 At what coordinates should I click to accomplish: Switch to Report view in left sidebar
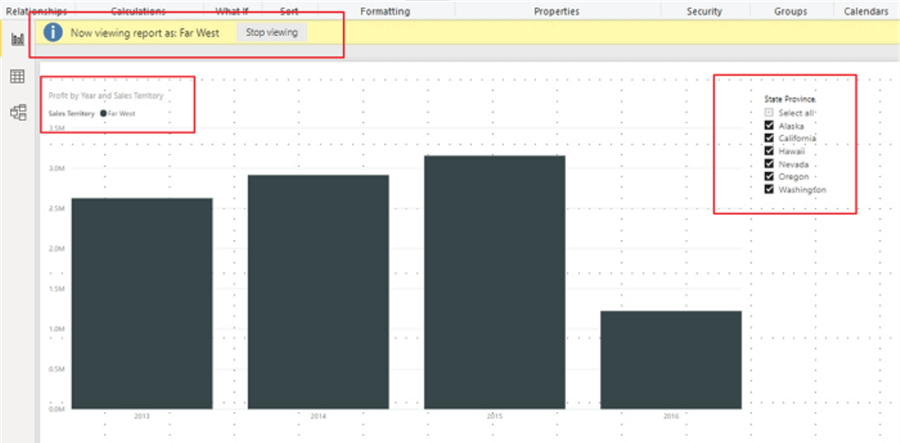[17, 39]
